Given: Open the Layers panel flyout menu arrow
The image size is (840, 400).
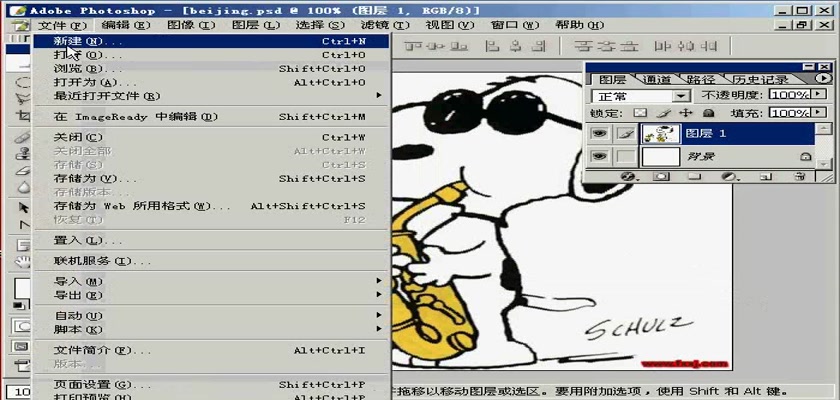Looking at the screenshot, I should tap(824, 79).
